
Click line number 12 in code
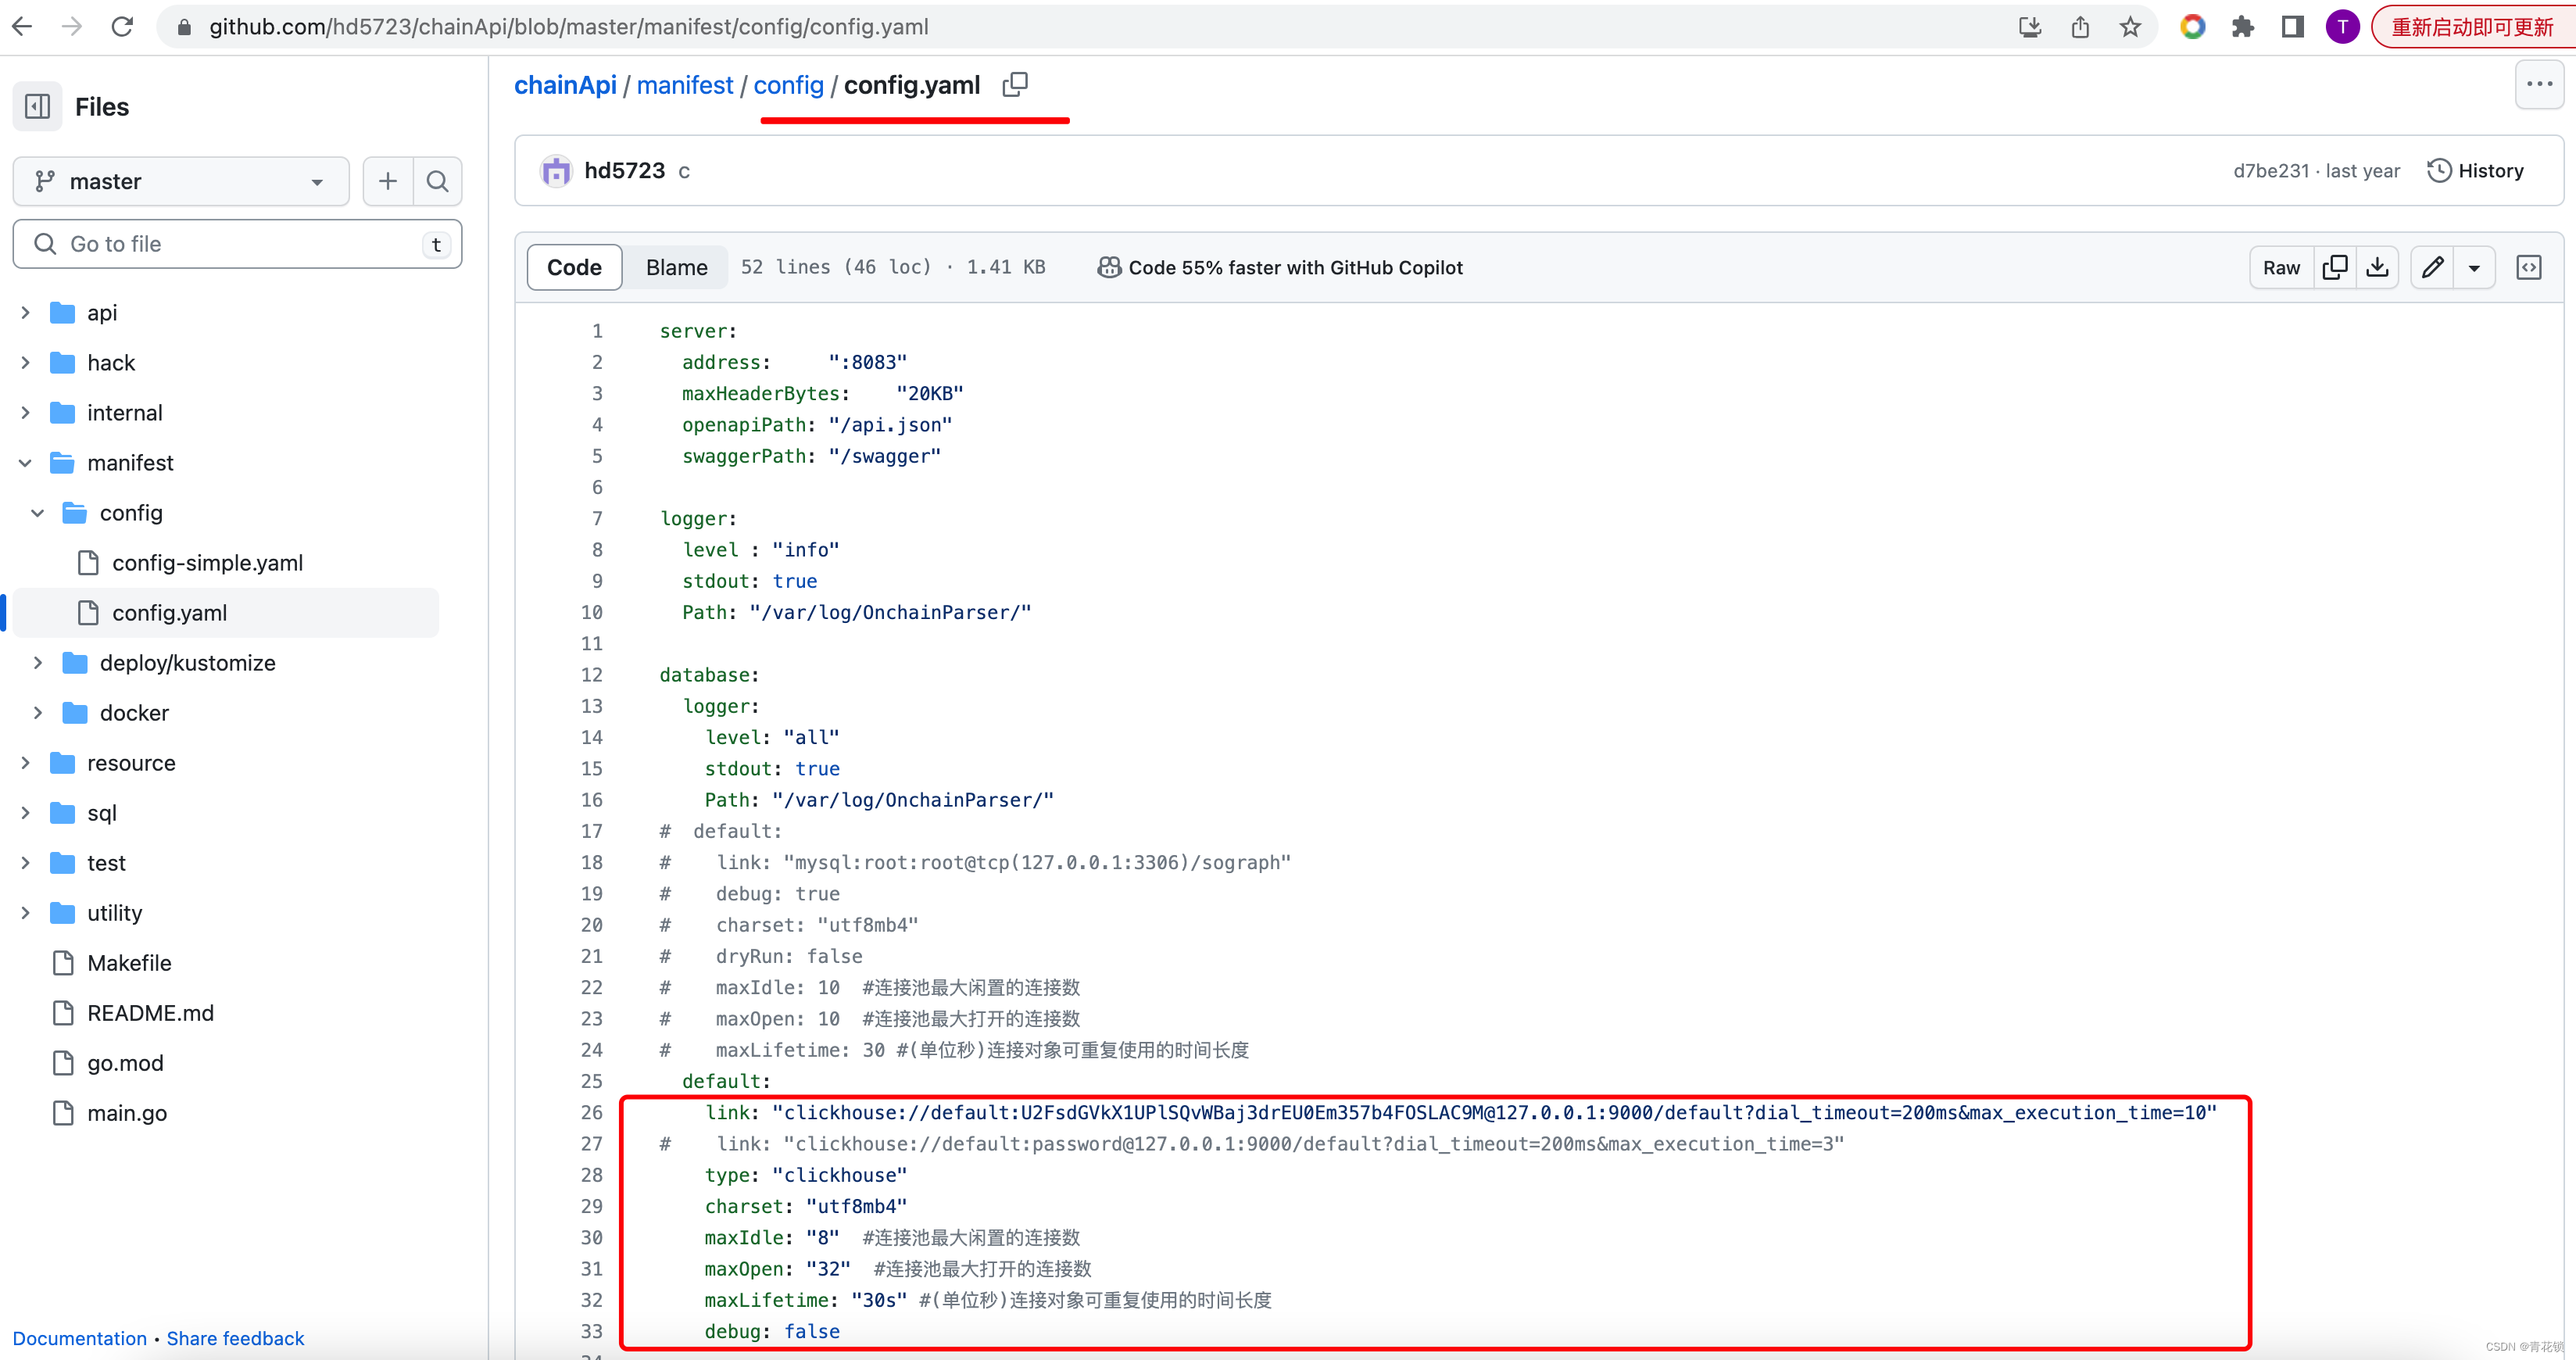(x=592, y=675)
